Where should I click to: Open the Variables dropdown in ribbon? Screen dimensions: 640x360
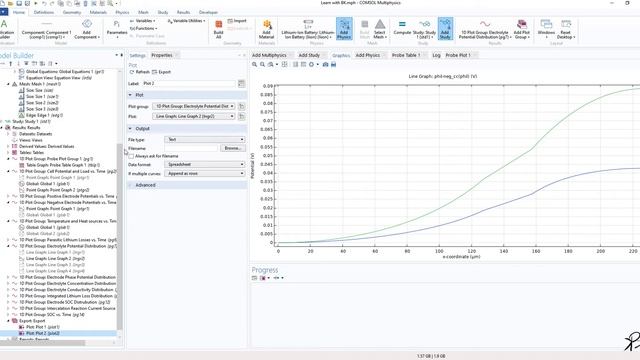(x=142, y=21)
